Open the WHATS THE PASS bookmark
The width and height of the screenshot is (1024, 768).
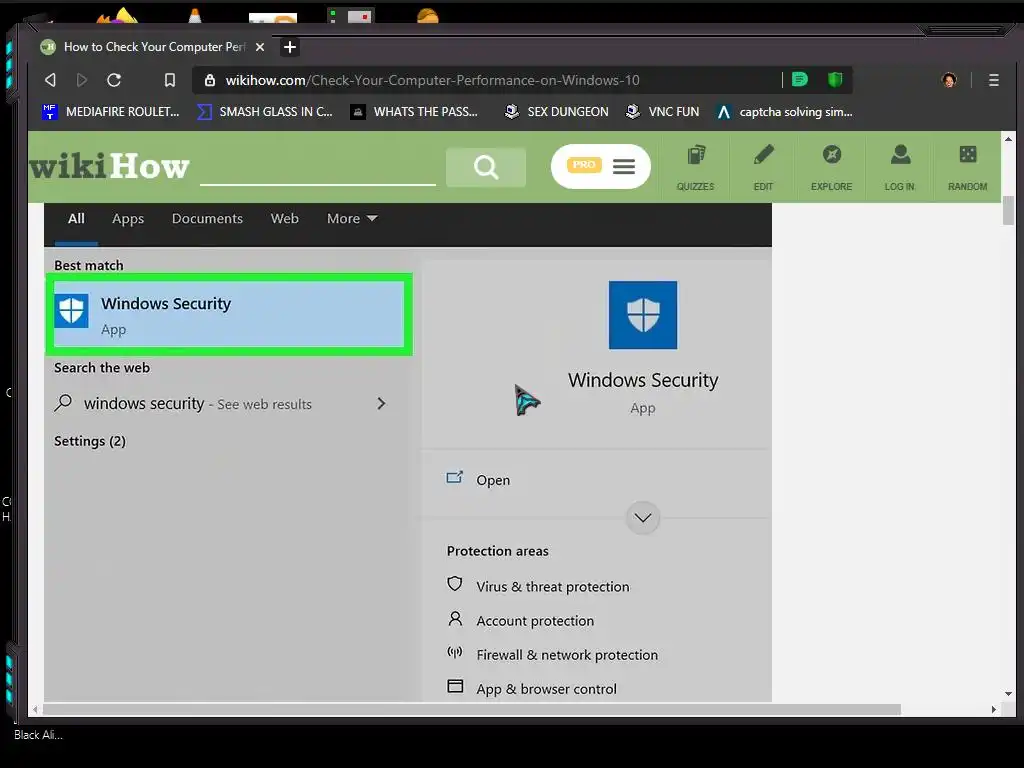(414, 112)
